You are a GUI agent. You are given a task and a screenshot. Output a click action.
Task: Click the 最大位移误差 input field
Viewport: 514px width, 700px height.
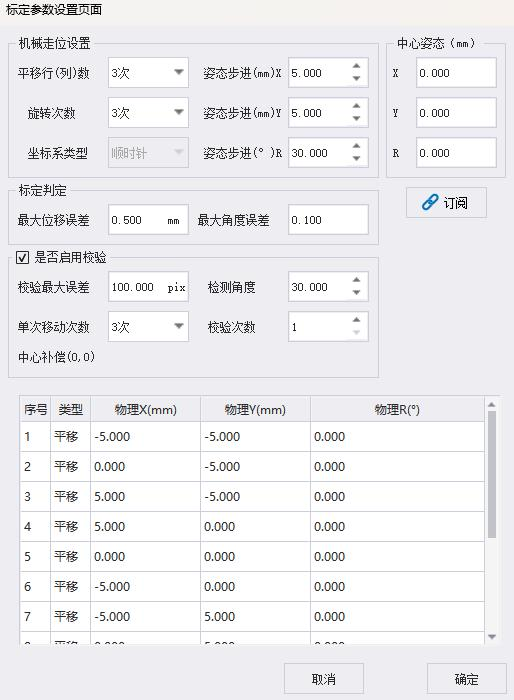click(x=148, y=220)
